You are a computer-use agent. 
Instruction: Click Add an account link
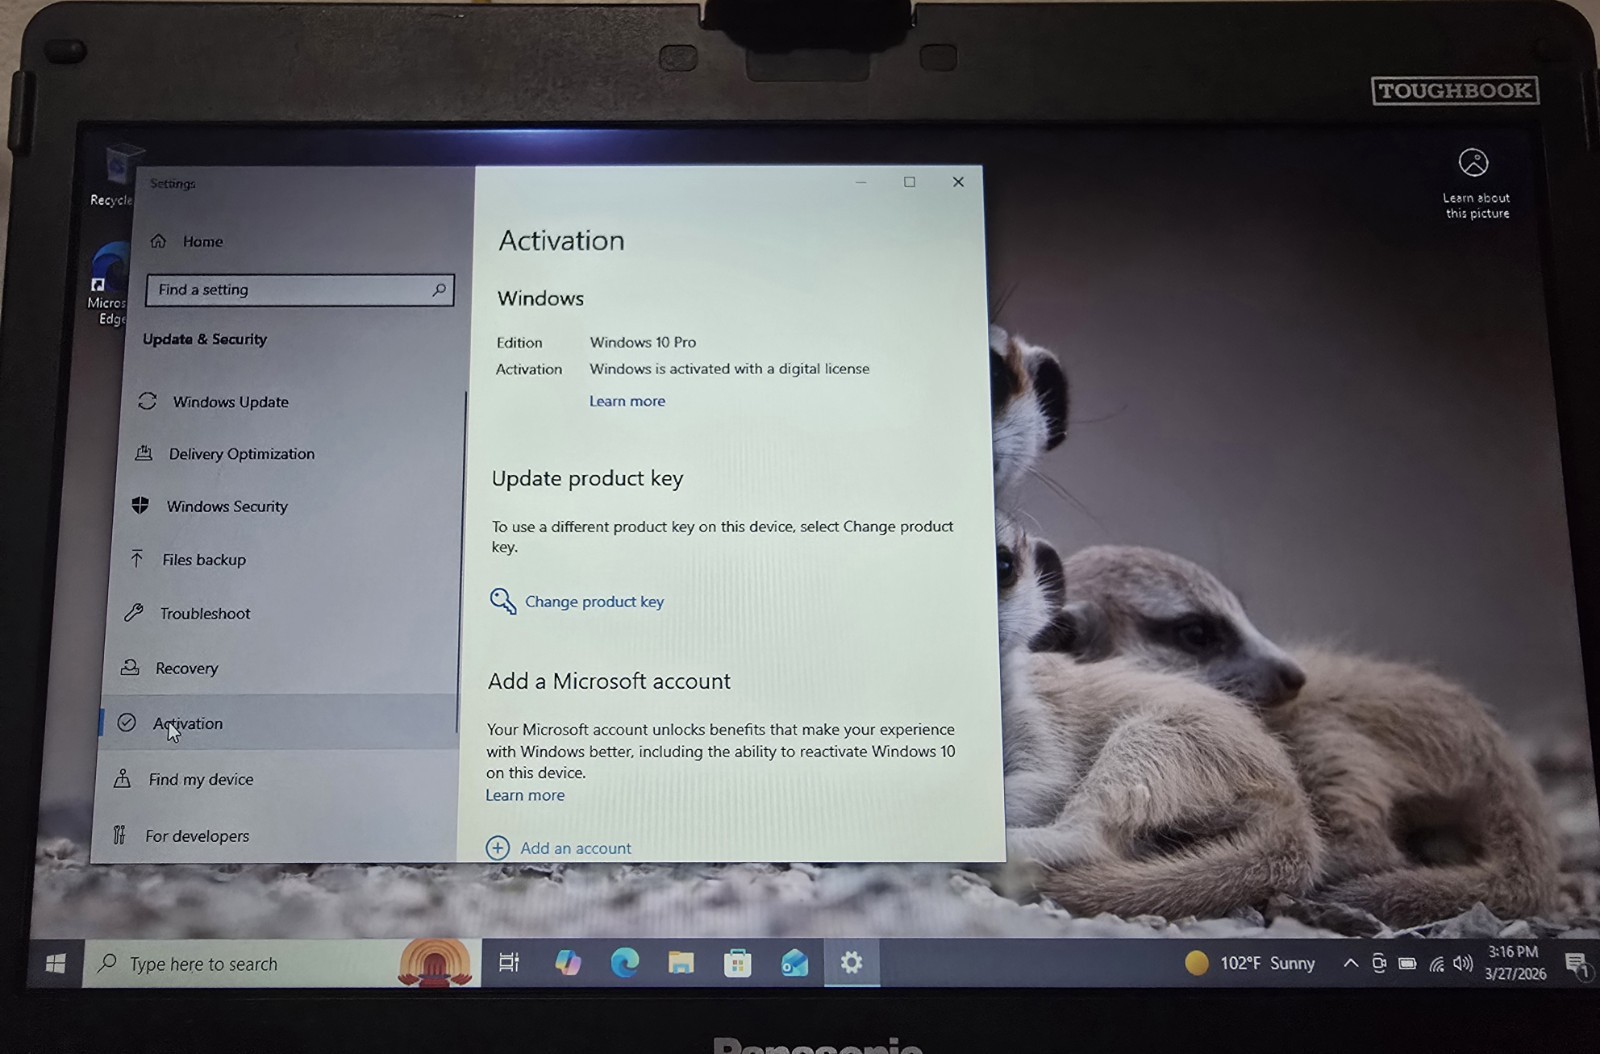(x=576, y=848)
